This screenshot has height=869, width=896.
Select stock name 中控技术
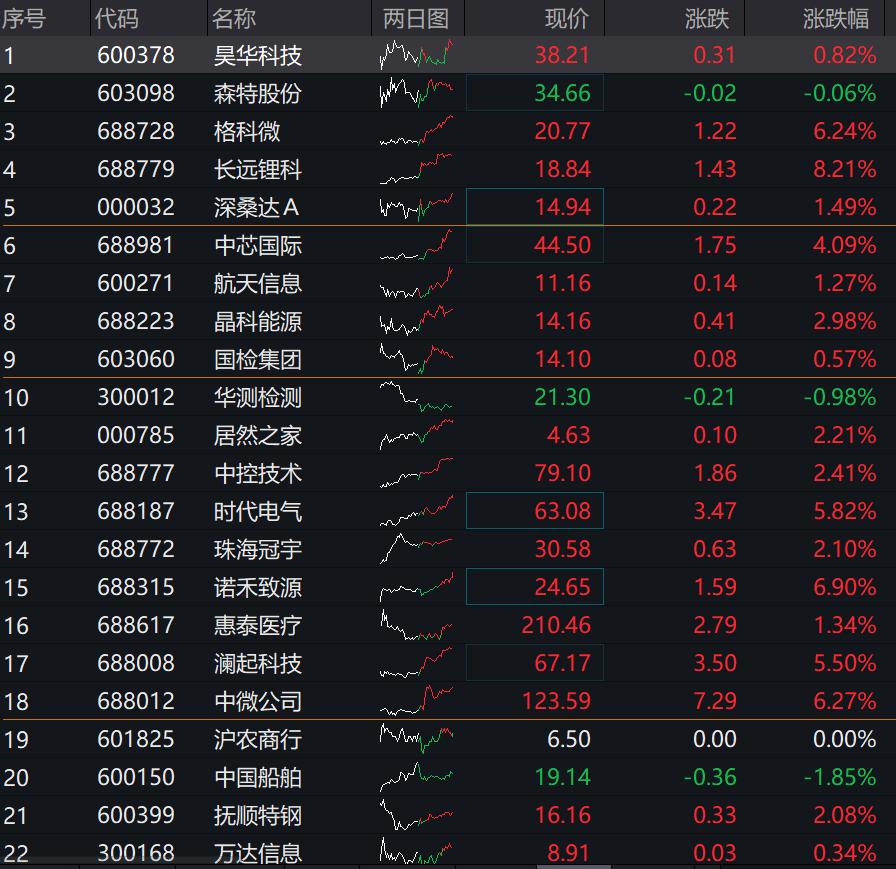(258, 474)
